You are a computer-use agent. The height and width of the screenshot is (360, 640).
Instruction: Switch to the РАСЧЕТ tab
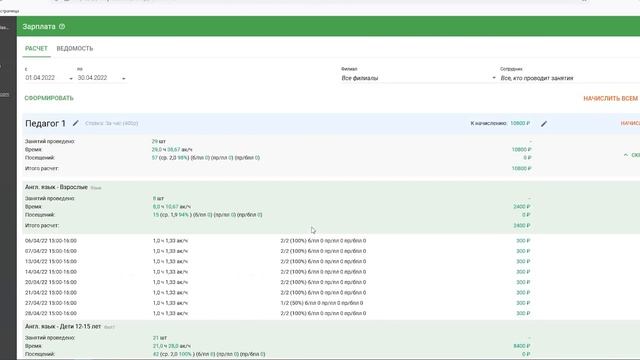(36, 49)
